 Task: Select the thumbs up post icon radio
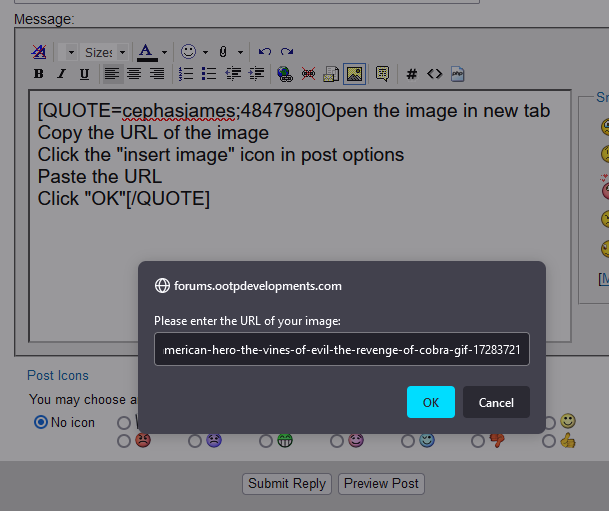point(551,440)
